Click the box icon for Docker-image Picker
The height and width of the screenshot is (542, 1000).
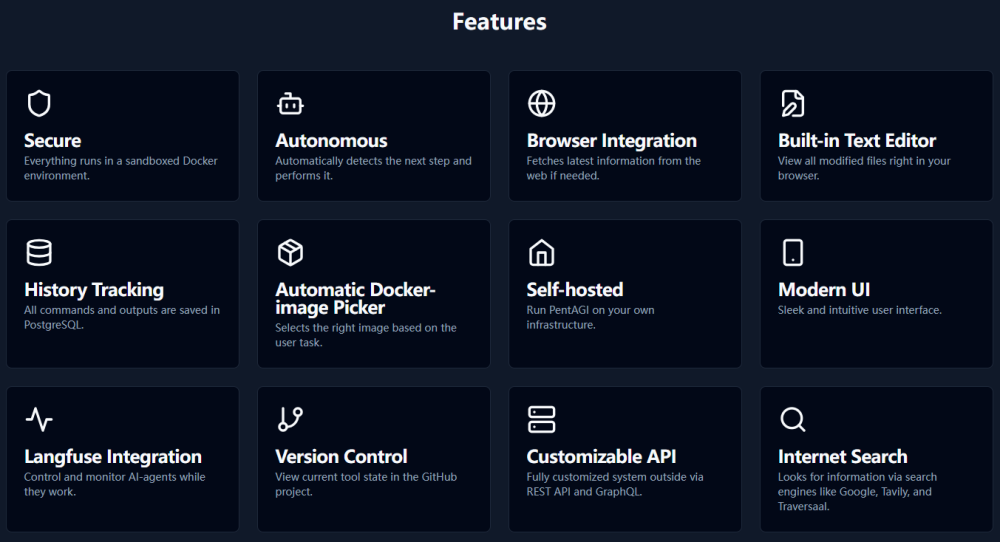click(290, 253)
